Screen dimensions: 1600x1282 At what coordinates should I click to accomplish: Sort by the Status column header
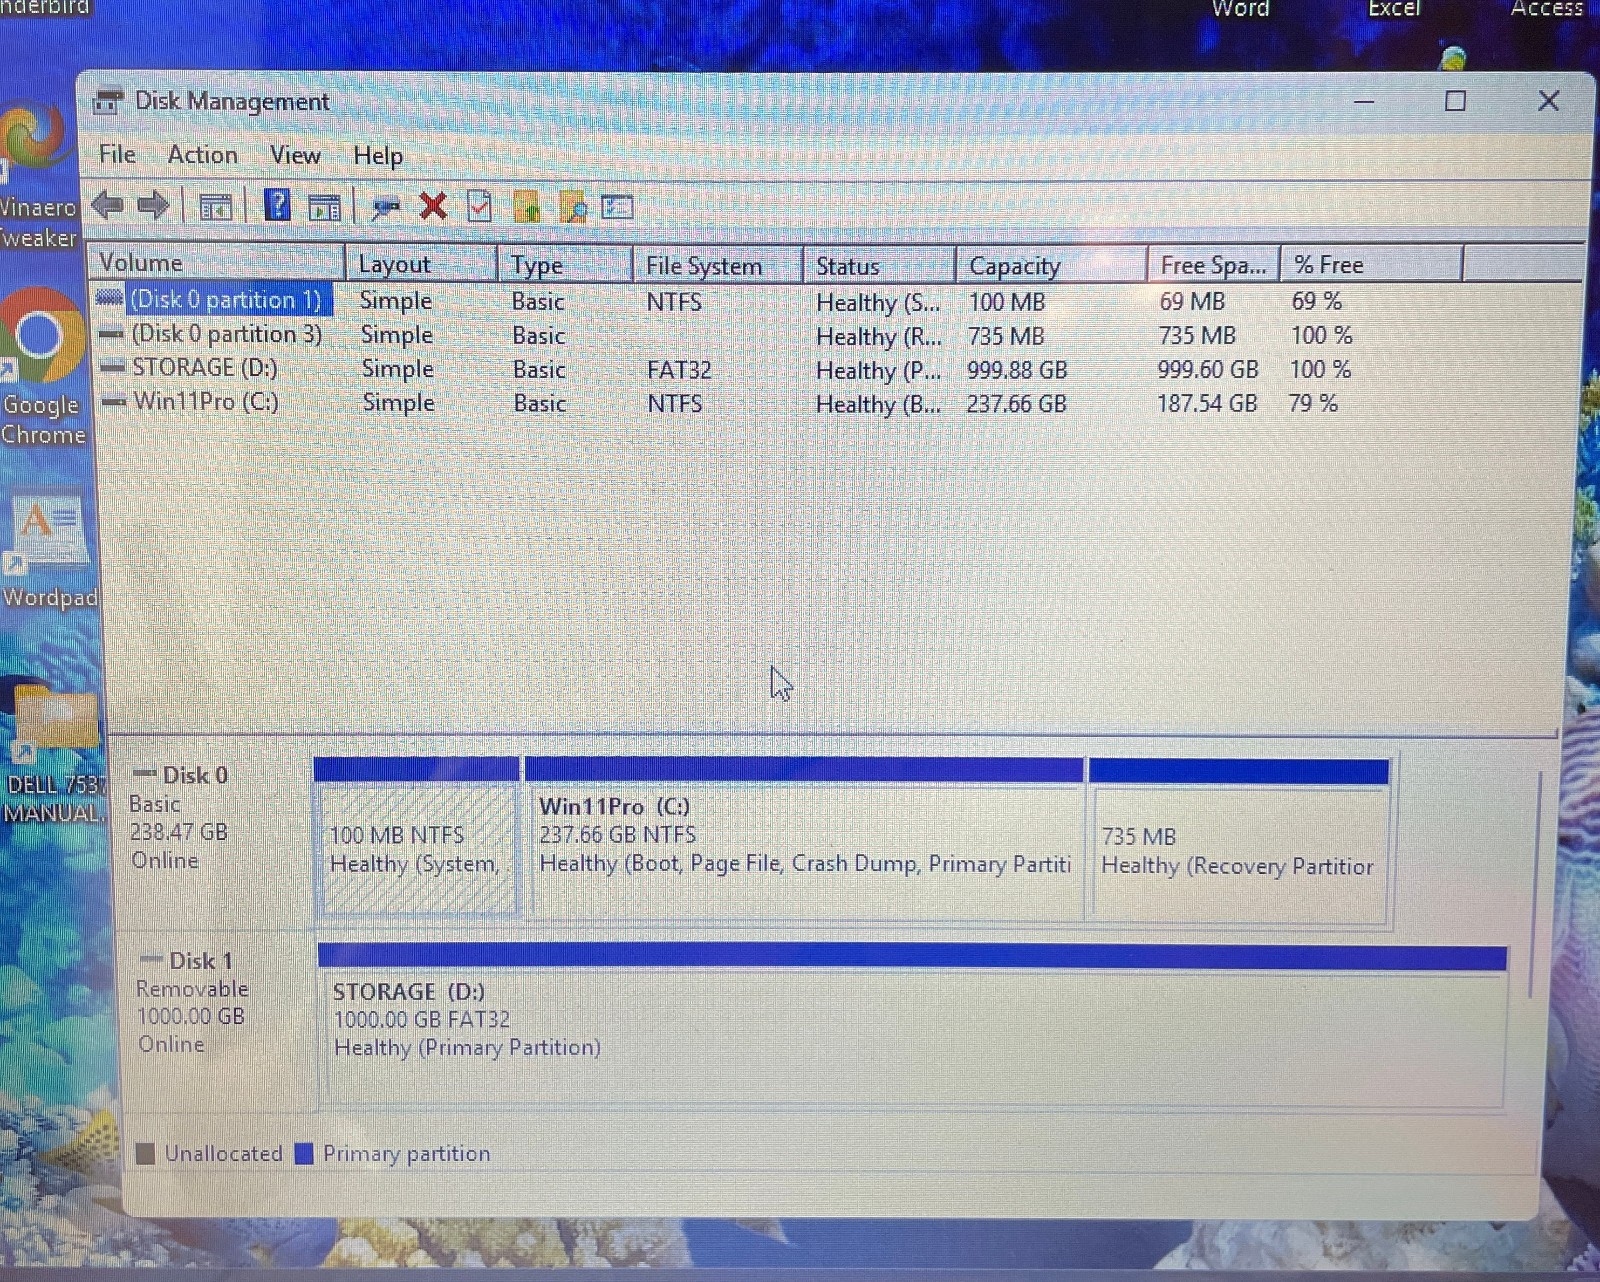point(879,266)
